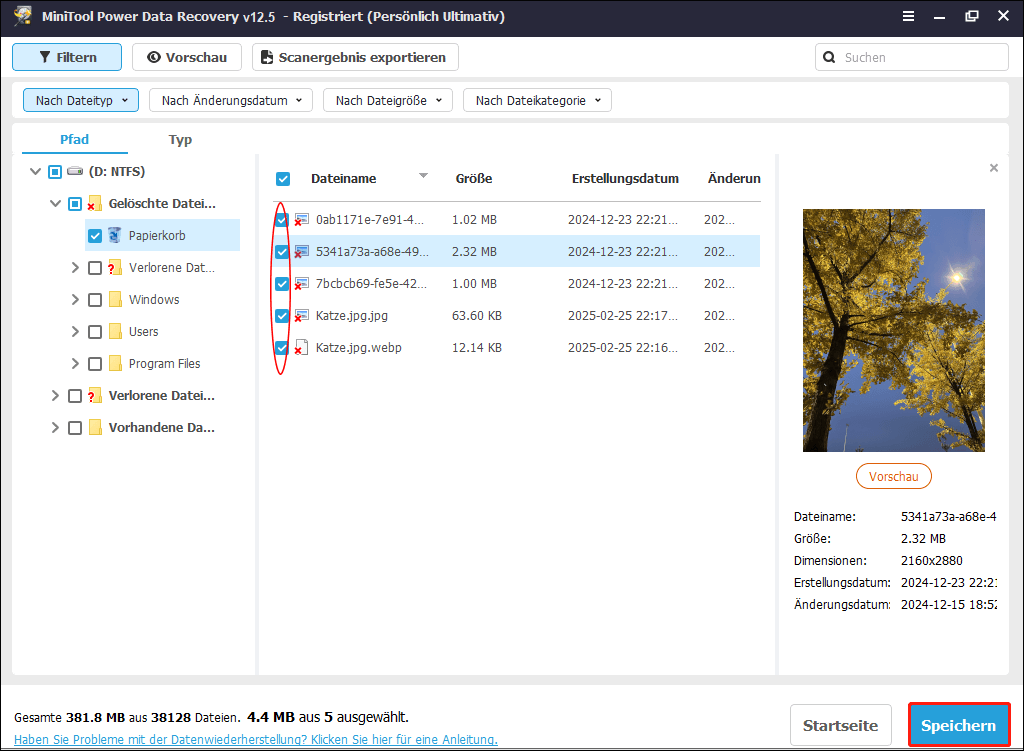Toggle the D: NTFS drive checkbox
1024x751 pixels.
(55, 172)
